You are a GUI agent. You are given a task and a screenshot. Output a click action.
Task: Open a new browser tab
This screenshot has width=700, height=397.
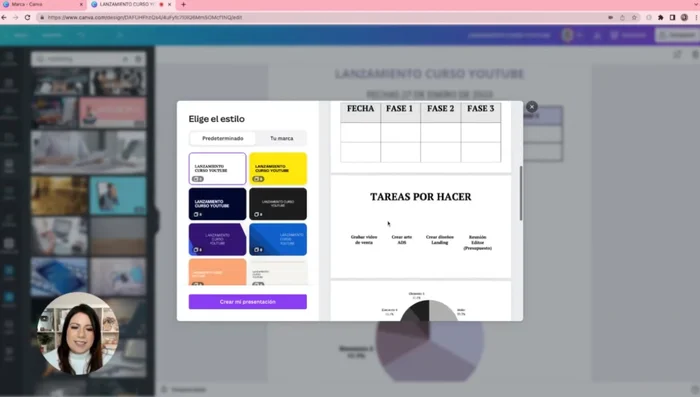click(183, 4)
